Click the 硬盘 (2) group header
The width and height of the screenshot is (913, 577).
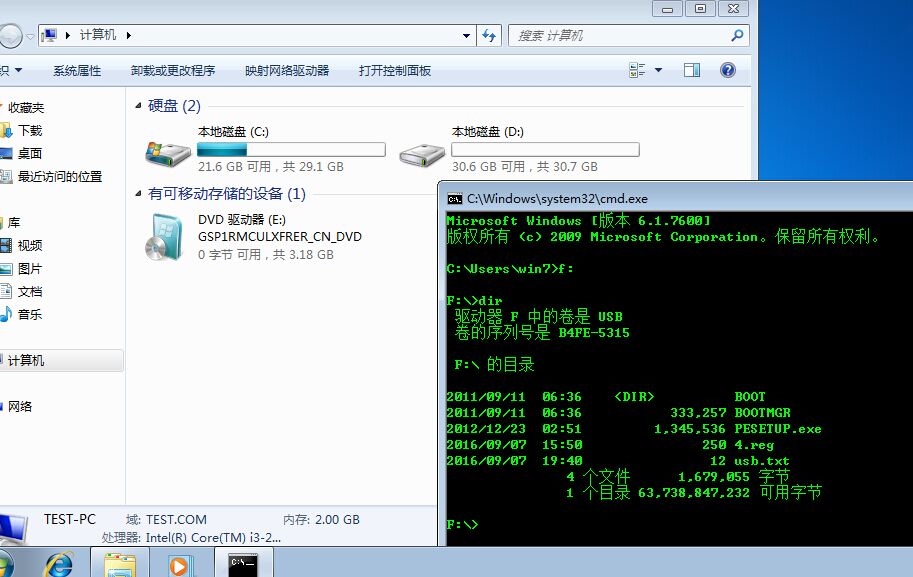click(174, 105)
